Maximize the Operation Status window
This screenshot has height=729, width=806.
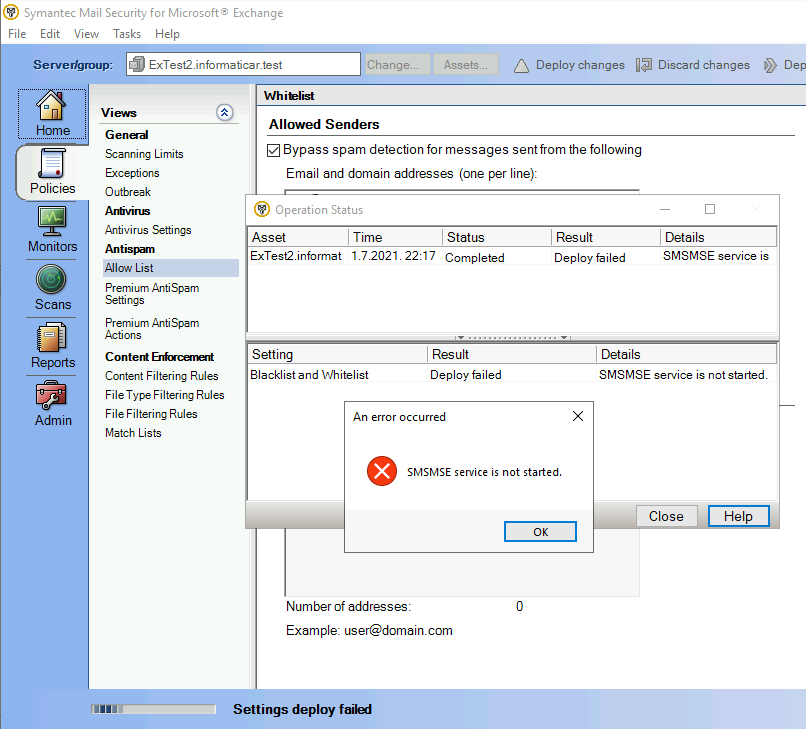coord(710,209)
